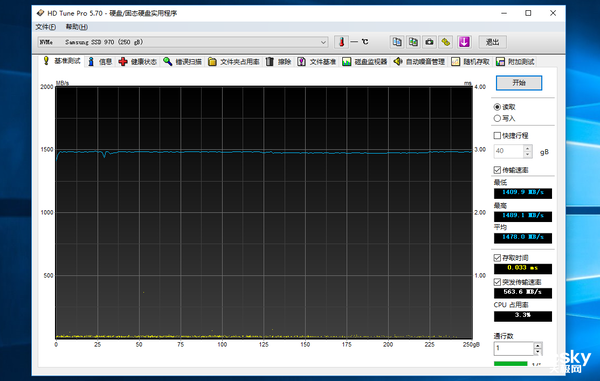Select the 读取 read radio button

pos(497,107)
